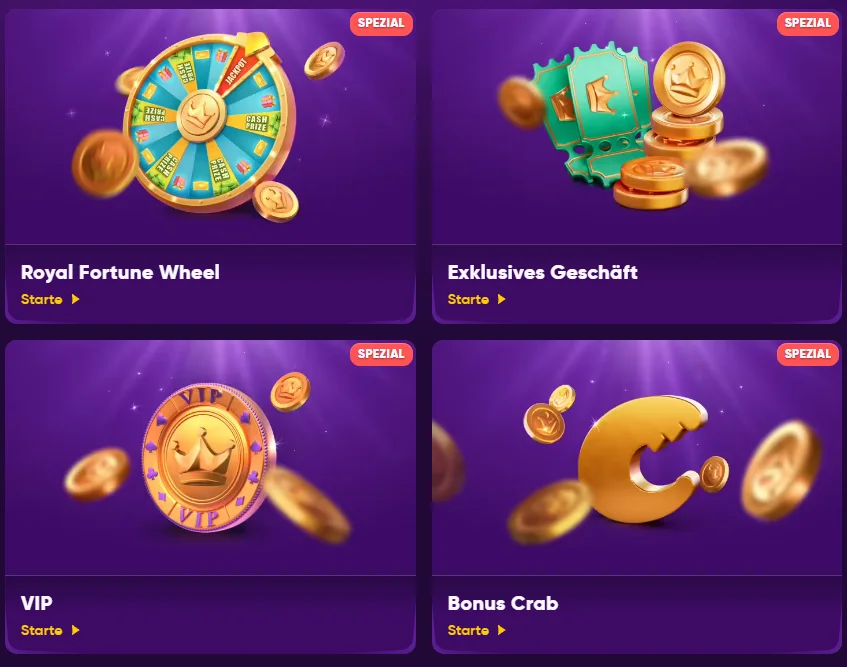
Task: Click the SPEZIAL badge on Royal Fortune Wheel card
Action: (x=381, y=23)
